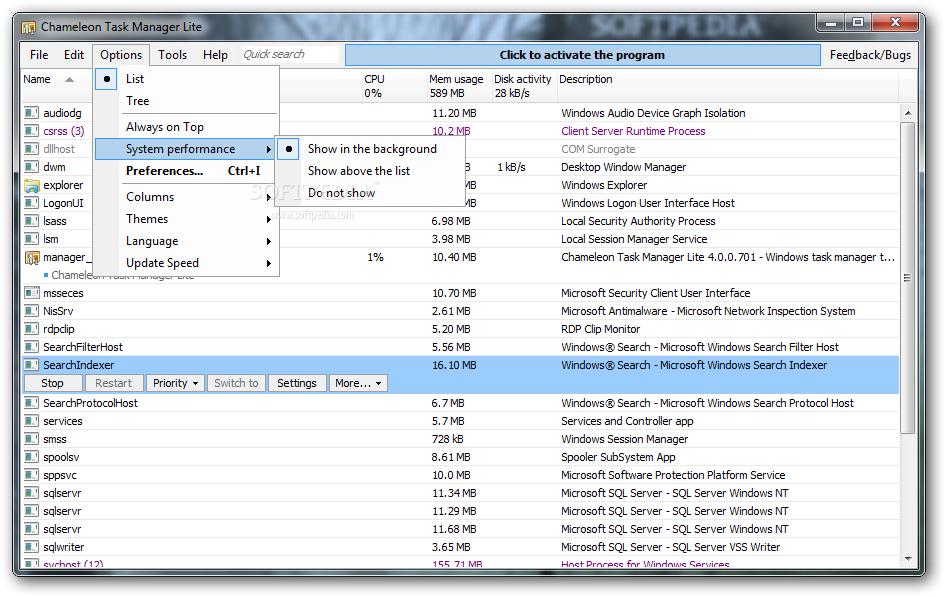Open the Priority dropdown button
The width and height of the screenshot is (946, 597).
175,384
